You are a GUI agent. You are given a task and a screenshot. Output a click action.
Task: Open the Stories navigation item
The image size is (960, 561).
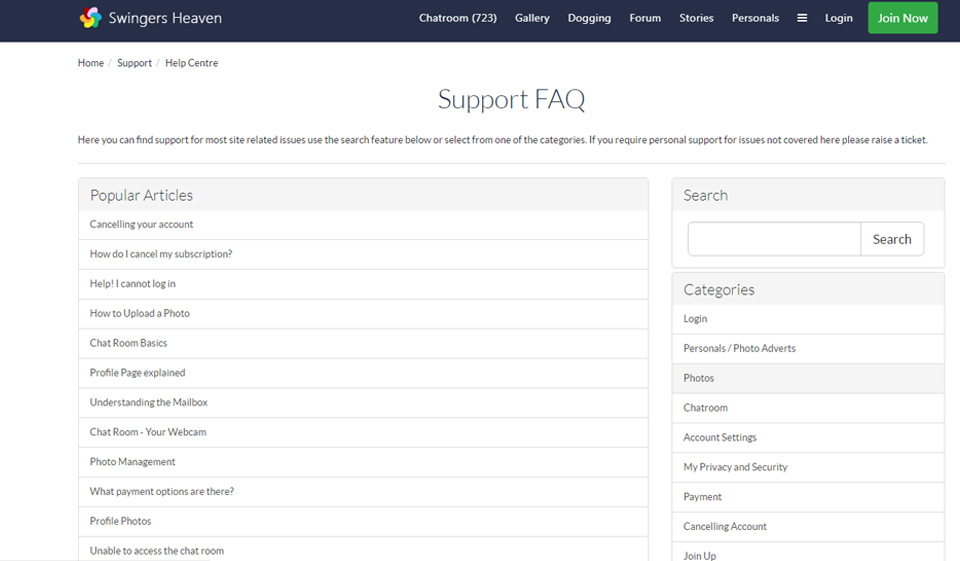696,18
